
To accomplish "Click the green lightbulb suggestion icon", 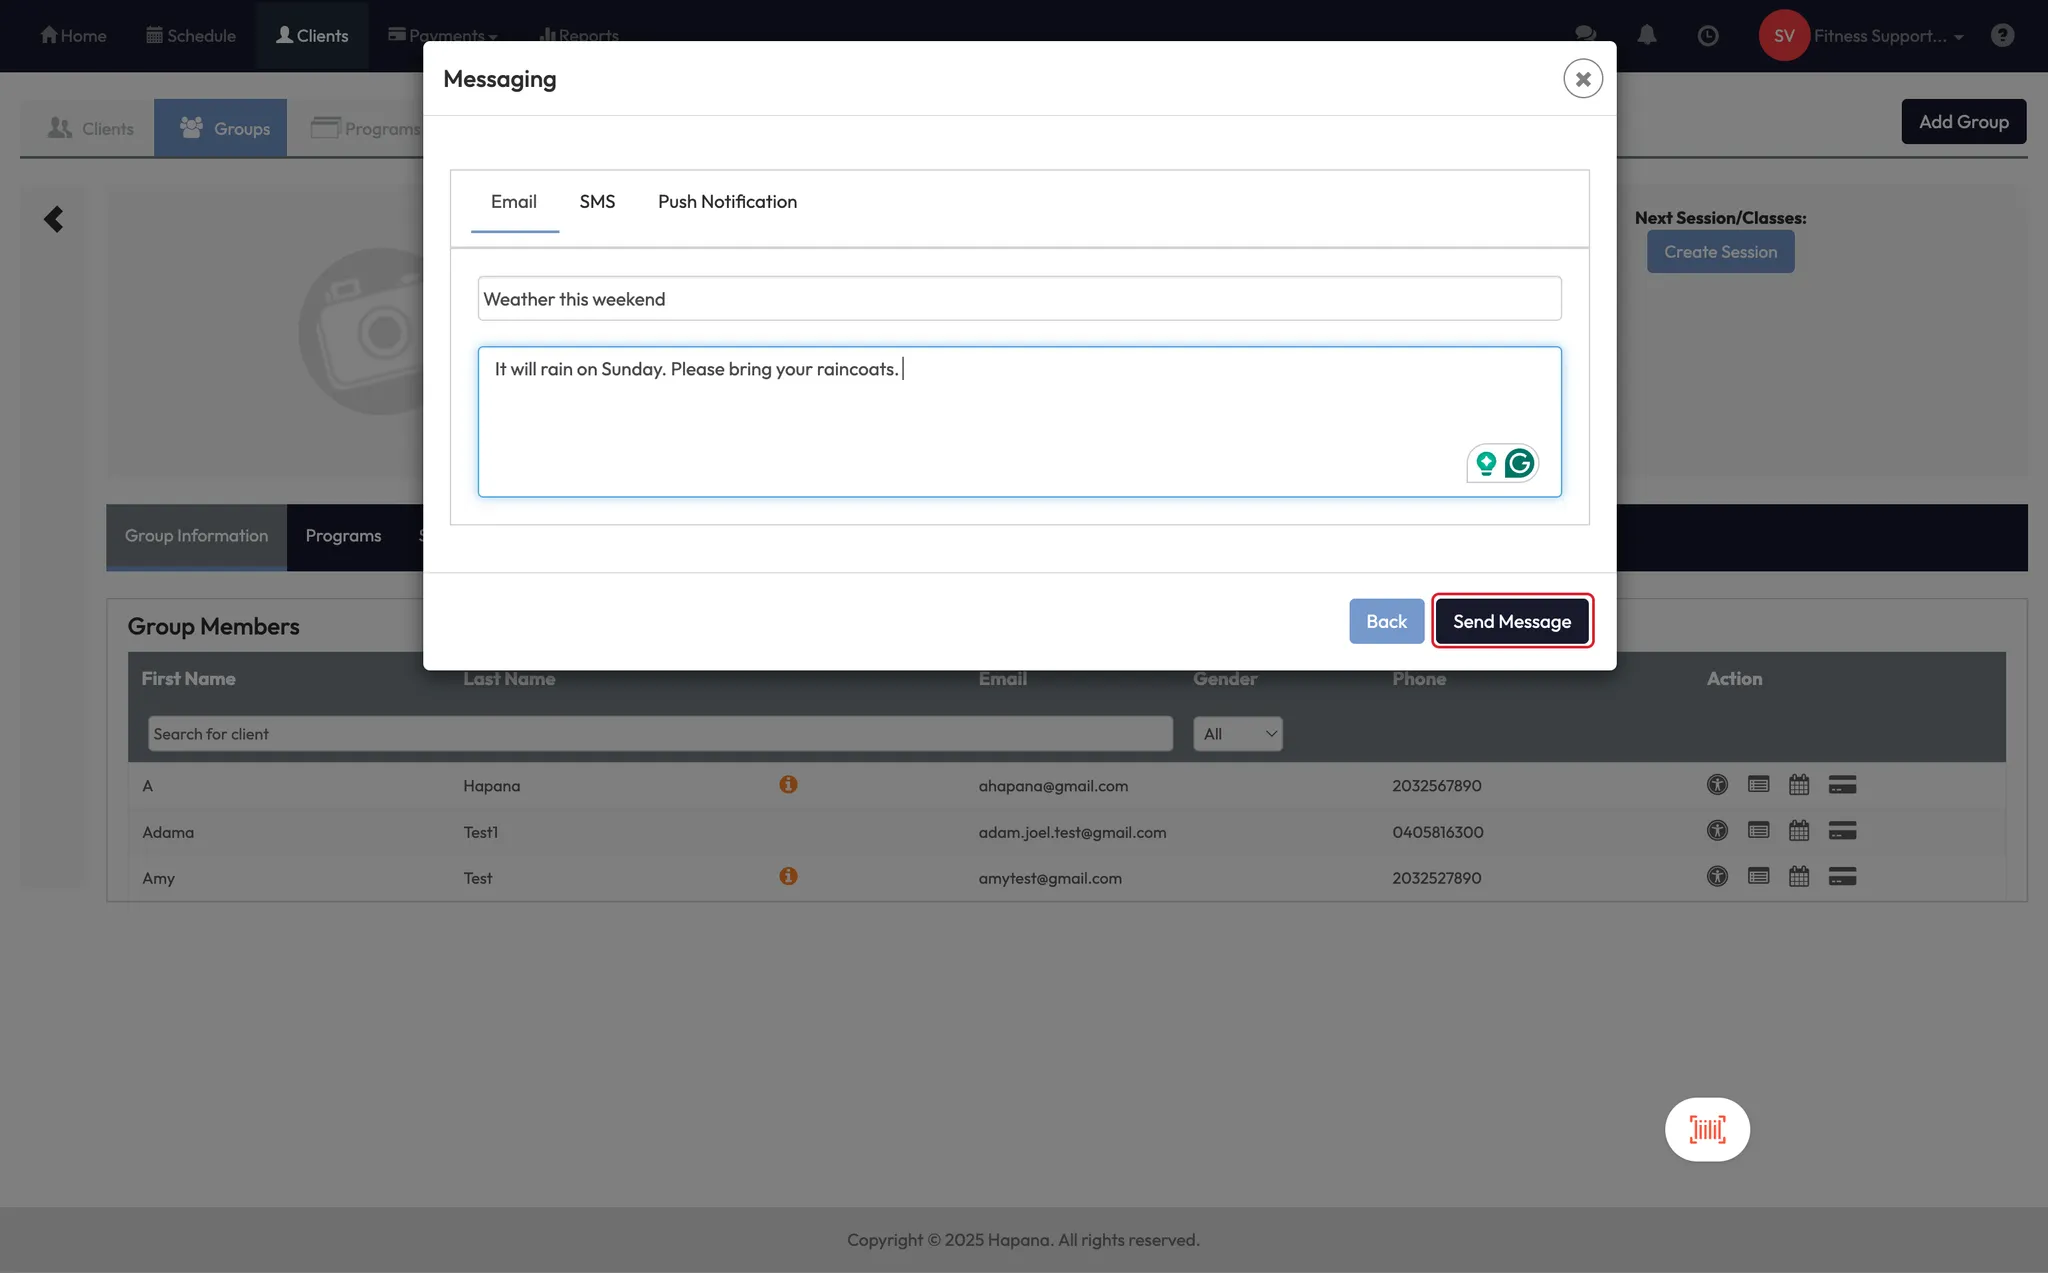I will coord(1486,463).
